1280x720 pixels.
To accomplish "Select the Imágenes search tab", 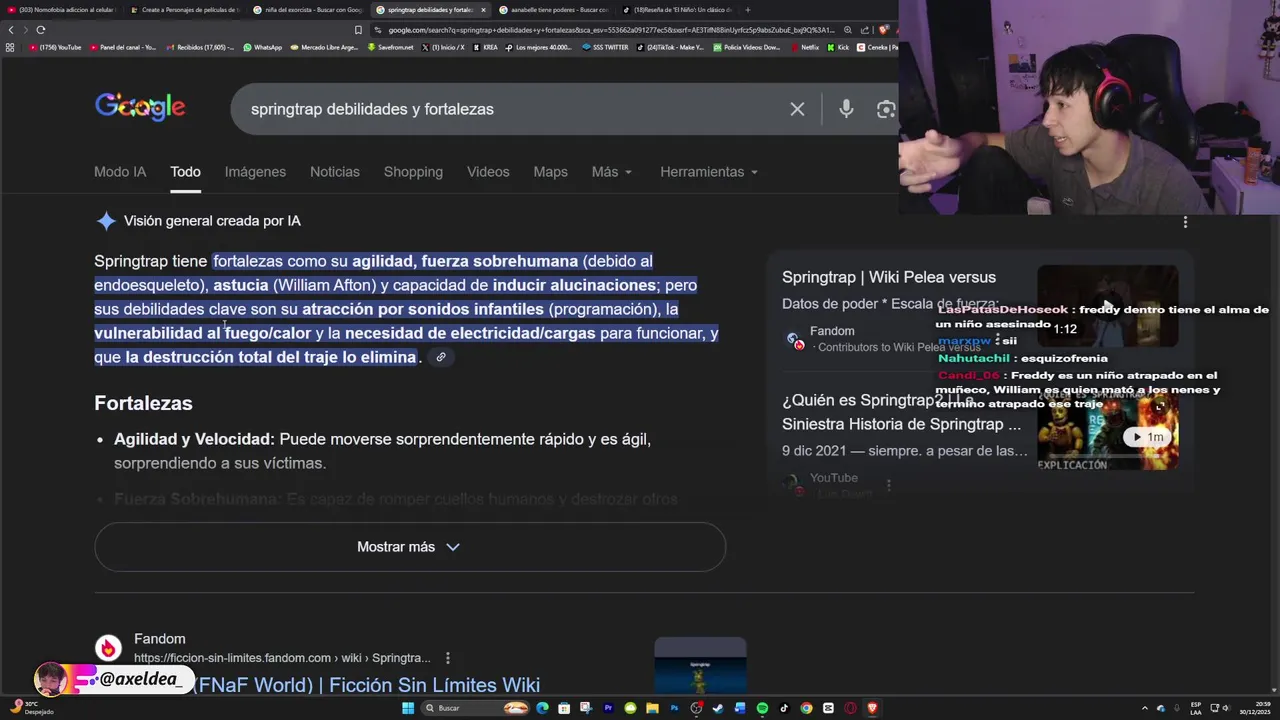I will pyautogui.click(x=255, y=172).
